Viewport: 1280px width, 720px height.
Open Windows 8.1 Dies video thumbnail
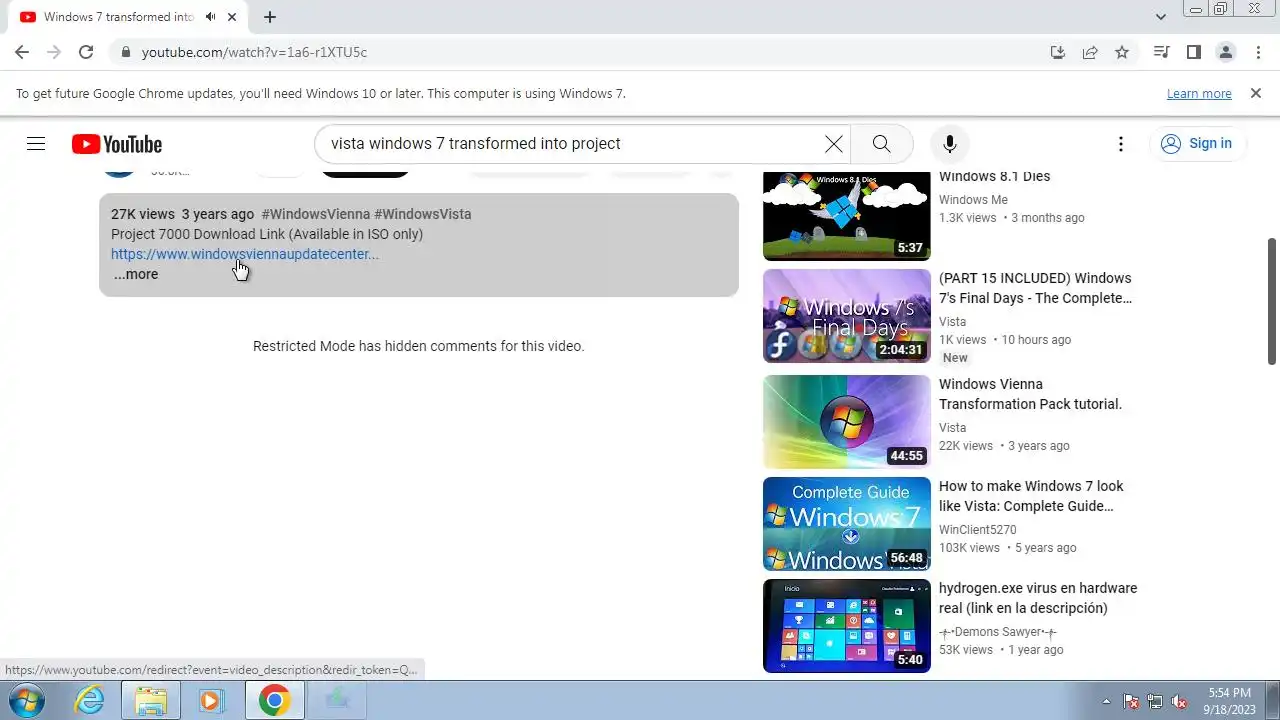pos(847,214)
